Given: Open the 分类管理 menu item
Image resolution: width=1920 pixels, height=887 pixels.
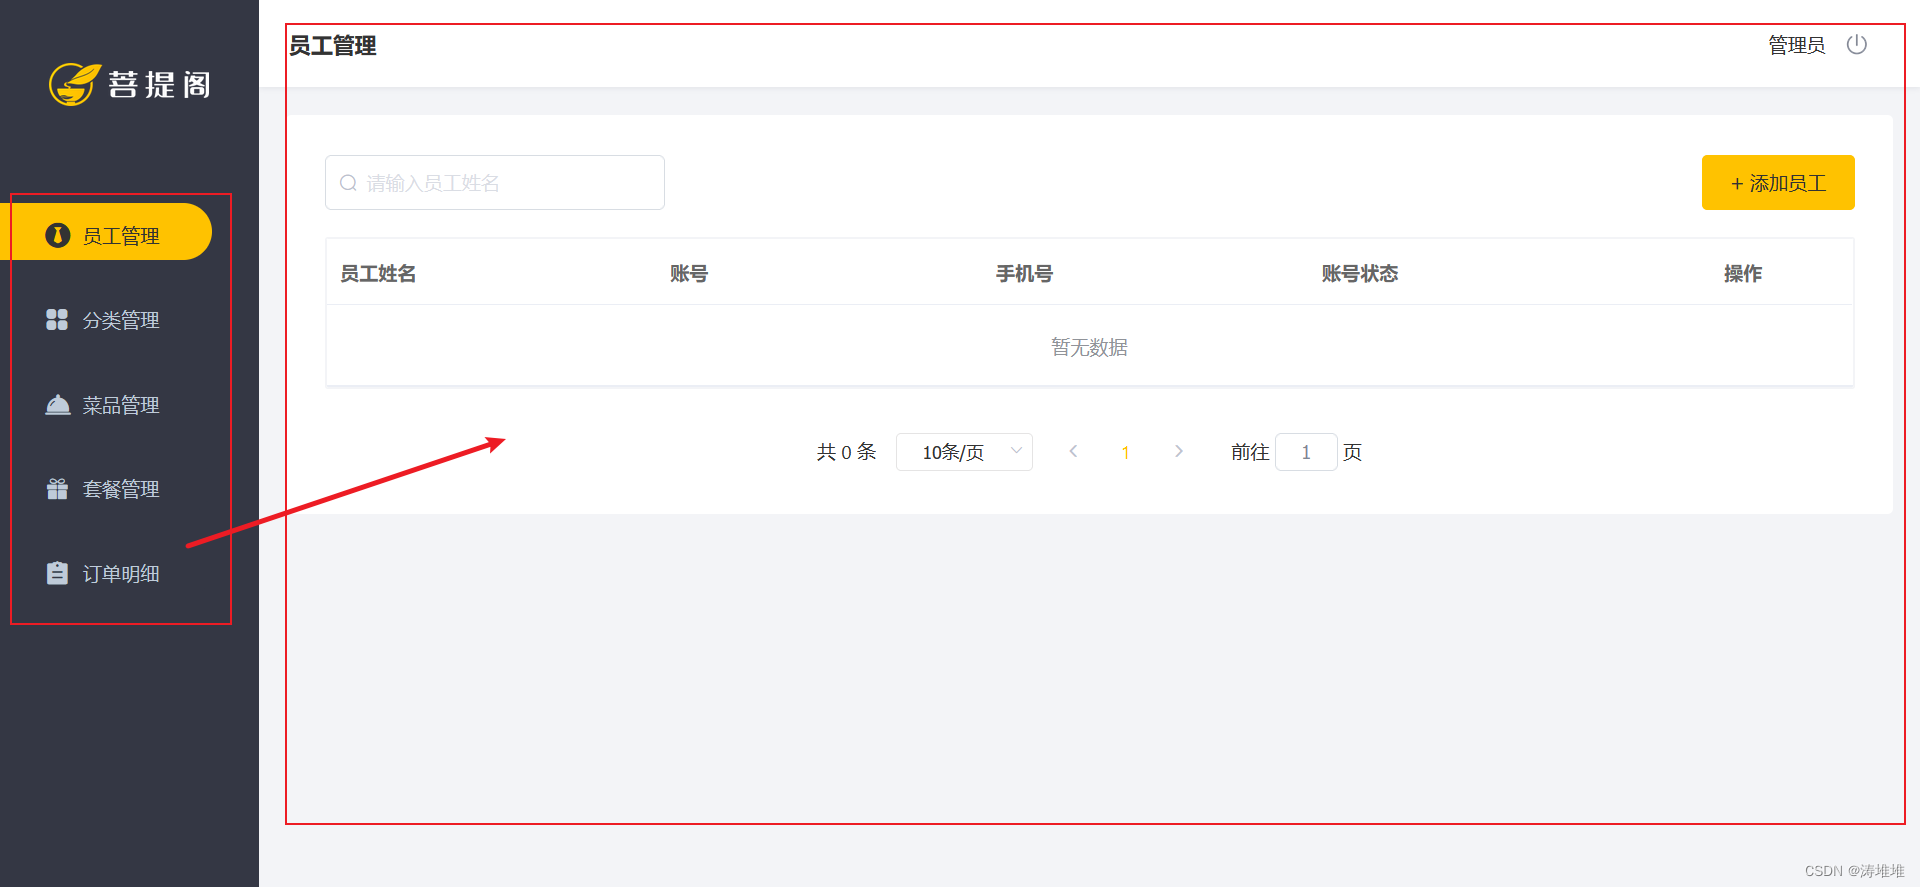Looking at the screenshot, I should 106,320.
